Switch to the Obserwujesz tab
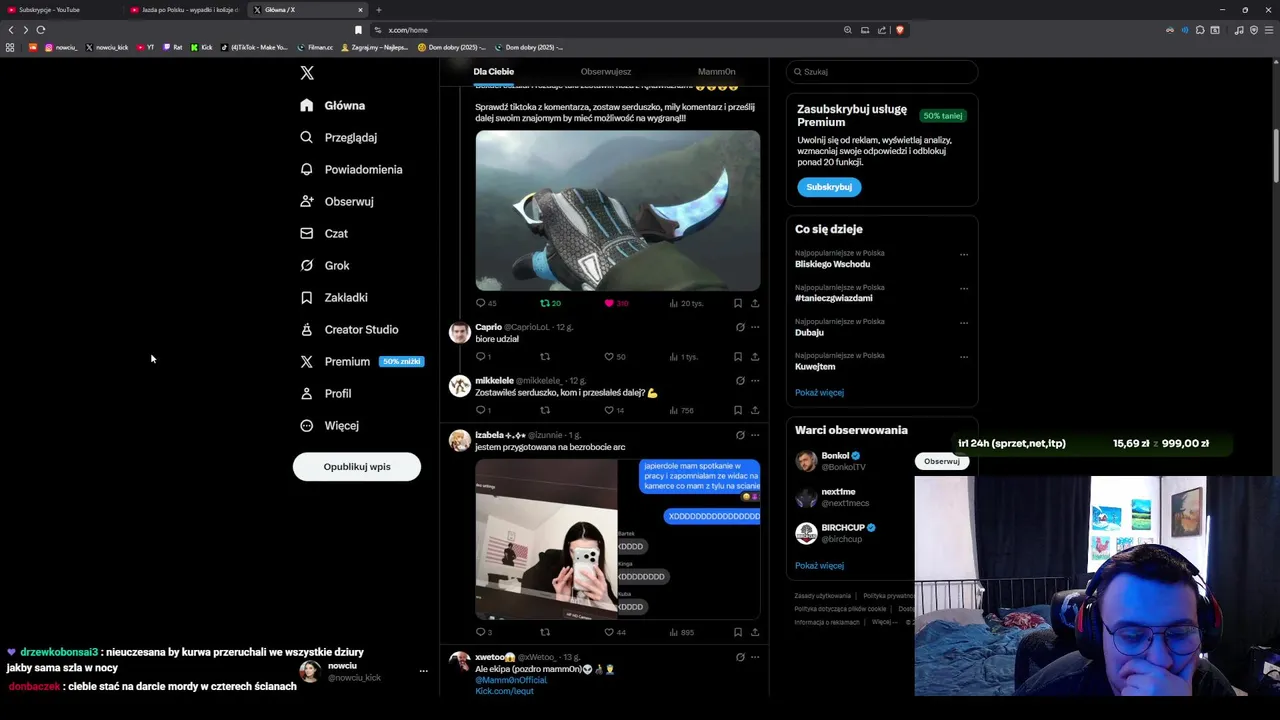 (606, 72)
